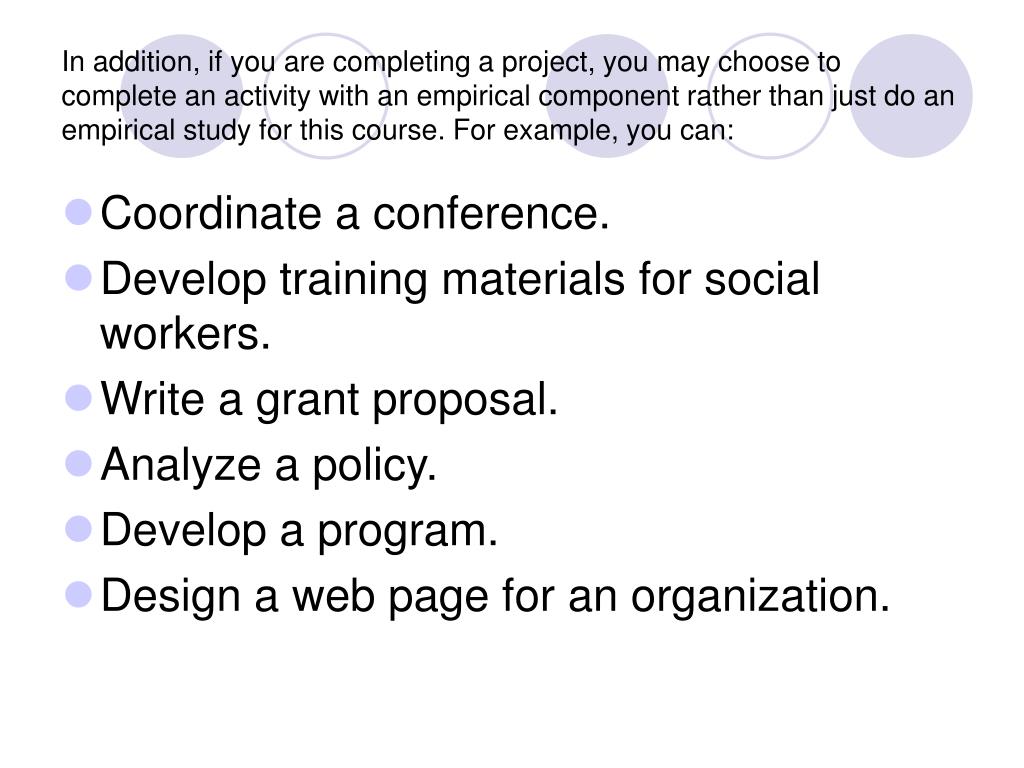
Task: Select the 'Write a grant proposal.' line
Action: [329, 400]
